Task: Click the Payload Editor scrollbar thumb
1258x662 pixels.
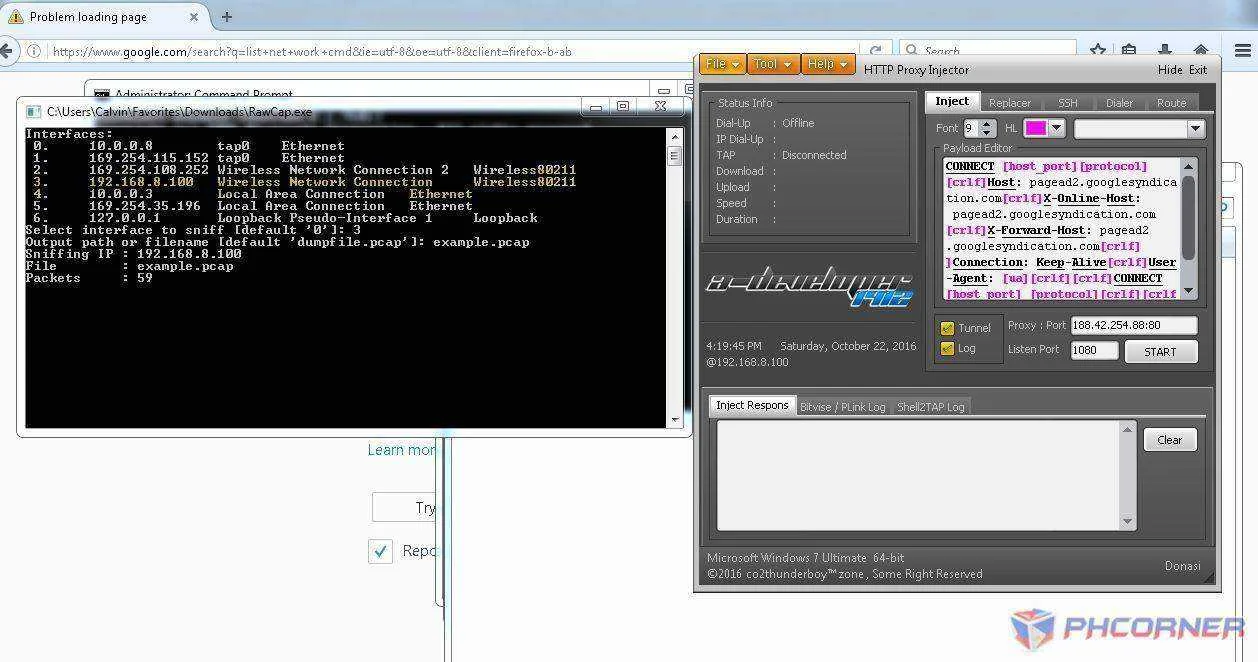Action: (x=1188, y=218)
